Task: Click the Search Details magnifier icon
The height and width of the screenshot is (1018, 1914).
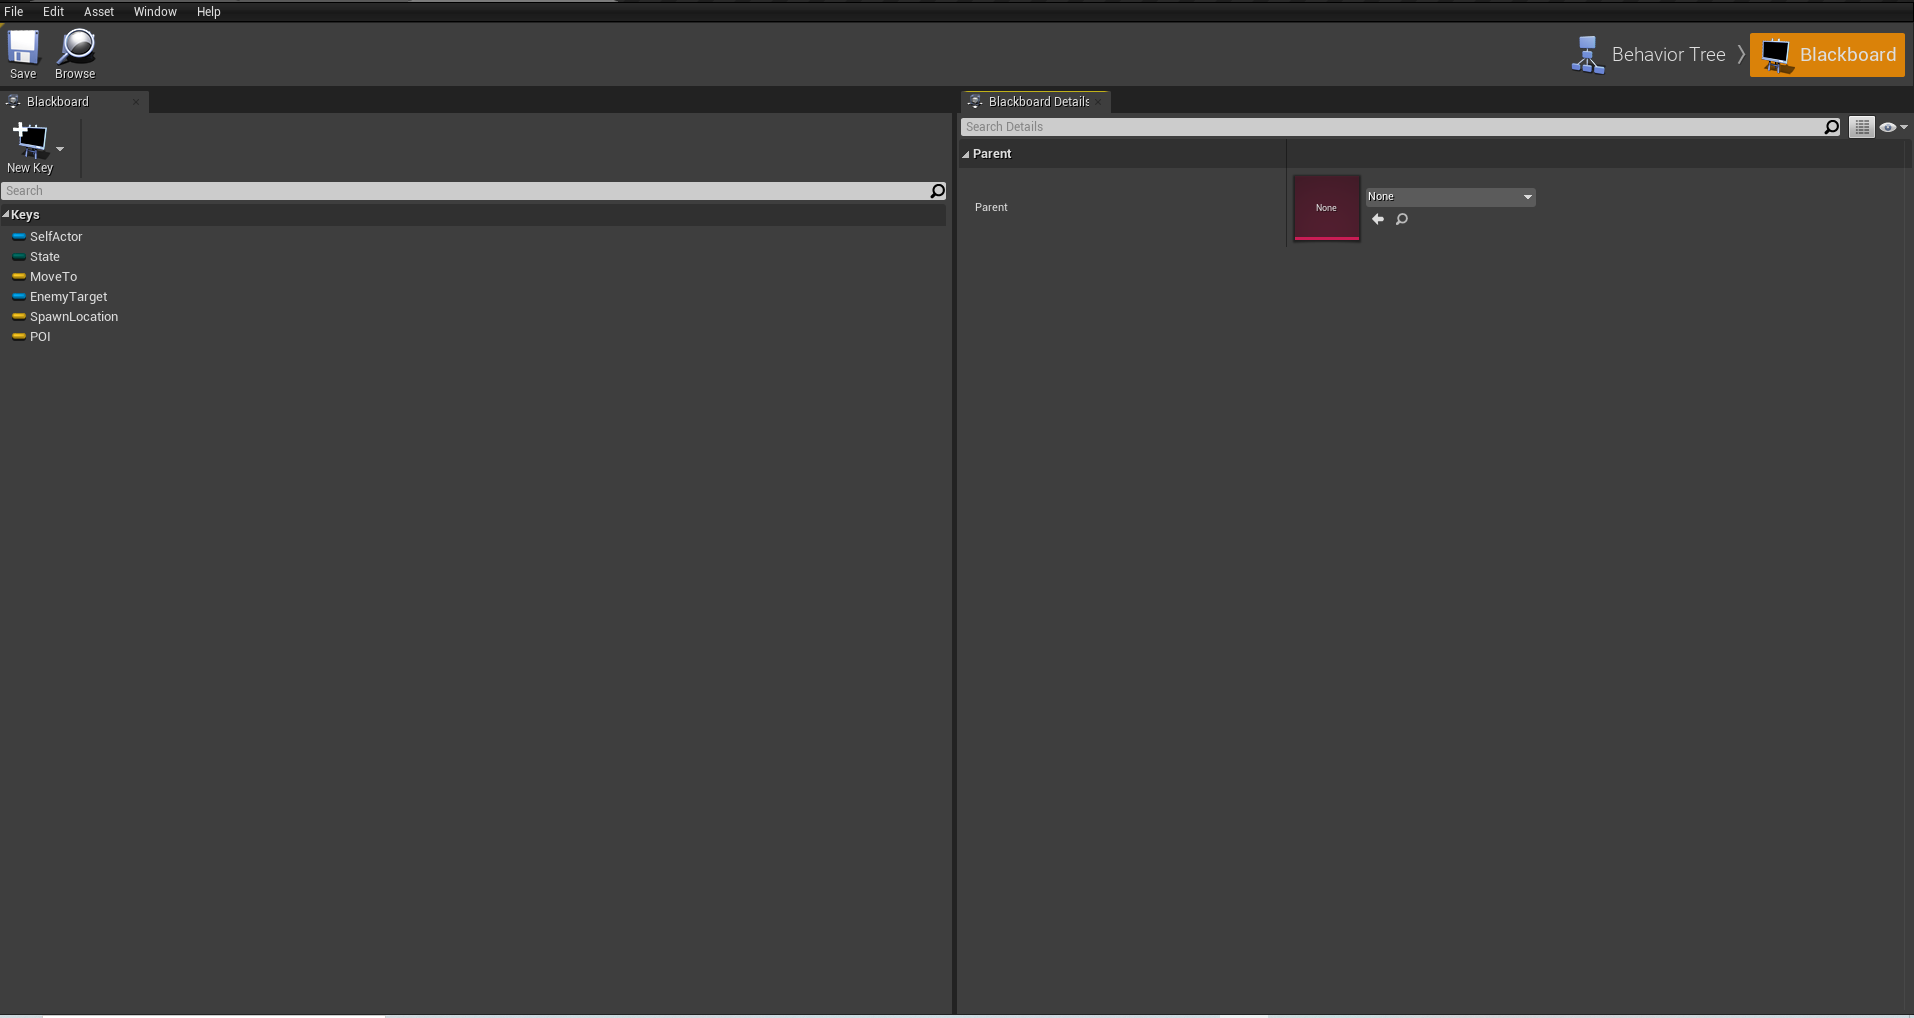Action: click(1832, 127)
